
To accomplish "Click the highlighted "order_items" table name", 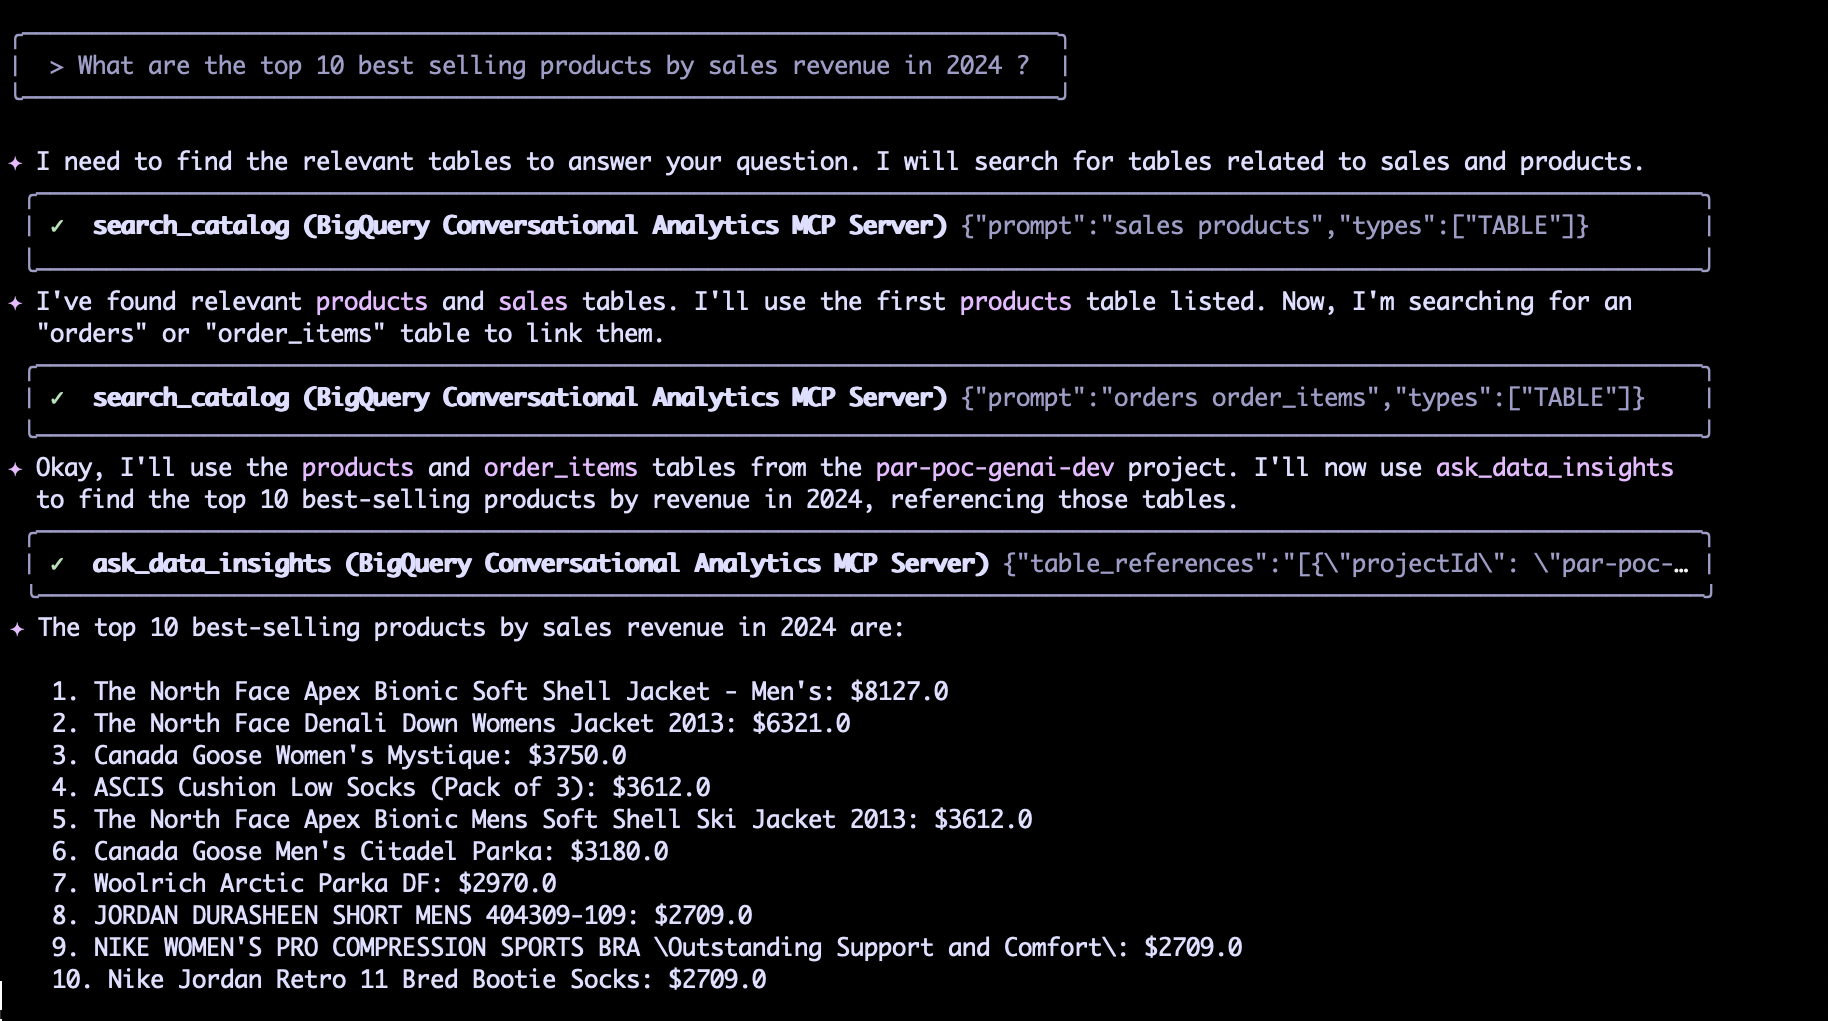I will point(560,468).
